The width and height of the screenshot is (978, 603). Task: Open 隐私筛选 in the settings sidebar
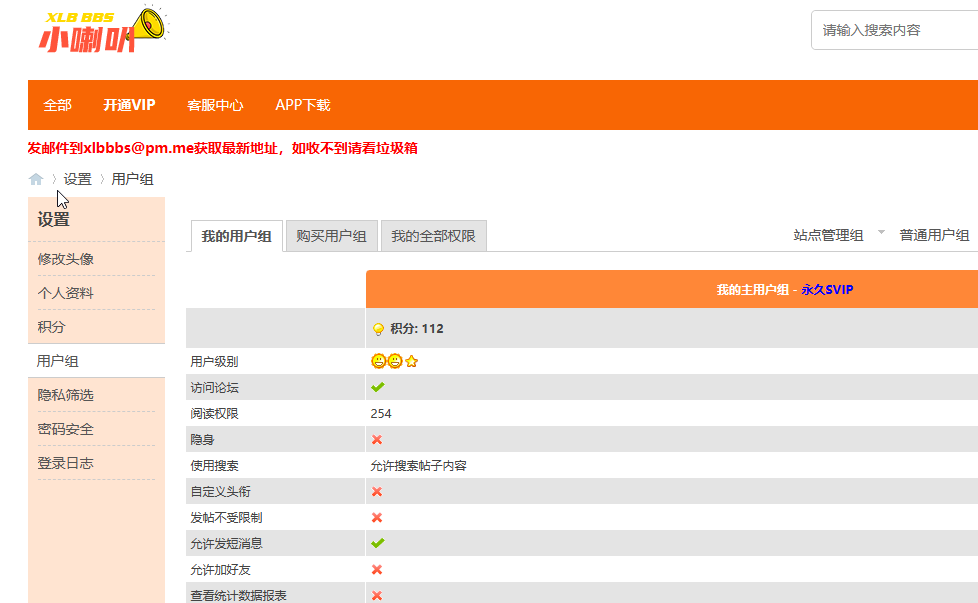click(65, 395)
